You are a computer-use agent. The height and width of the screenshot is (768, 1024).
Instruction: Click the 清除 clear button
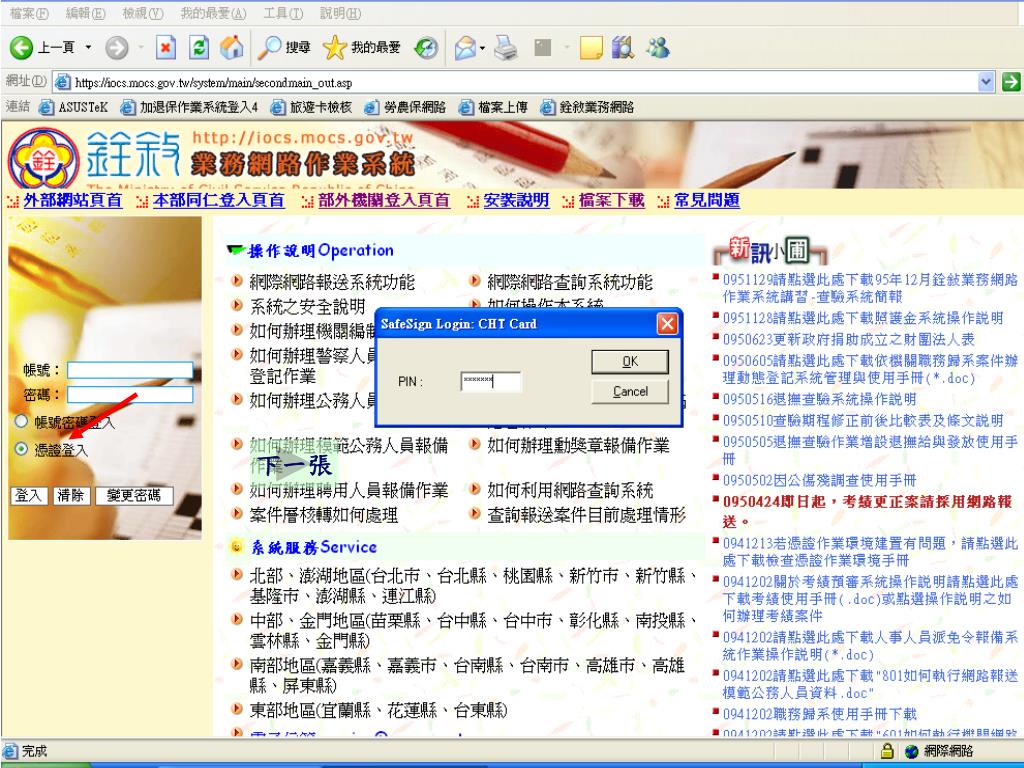pyautogui.click(x=71, y=495)
